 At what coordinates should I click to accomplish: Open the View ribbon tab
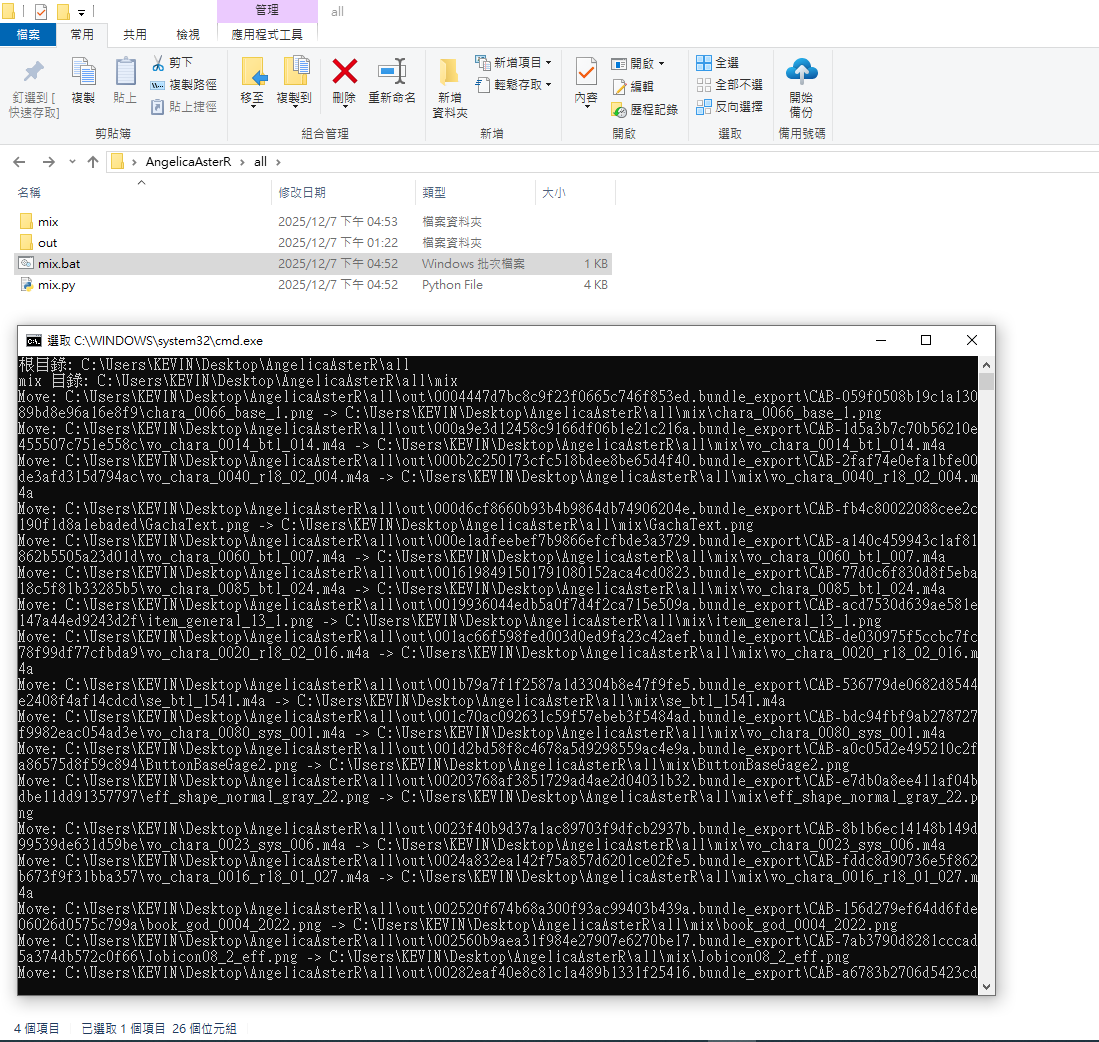coord(187,34)
